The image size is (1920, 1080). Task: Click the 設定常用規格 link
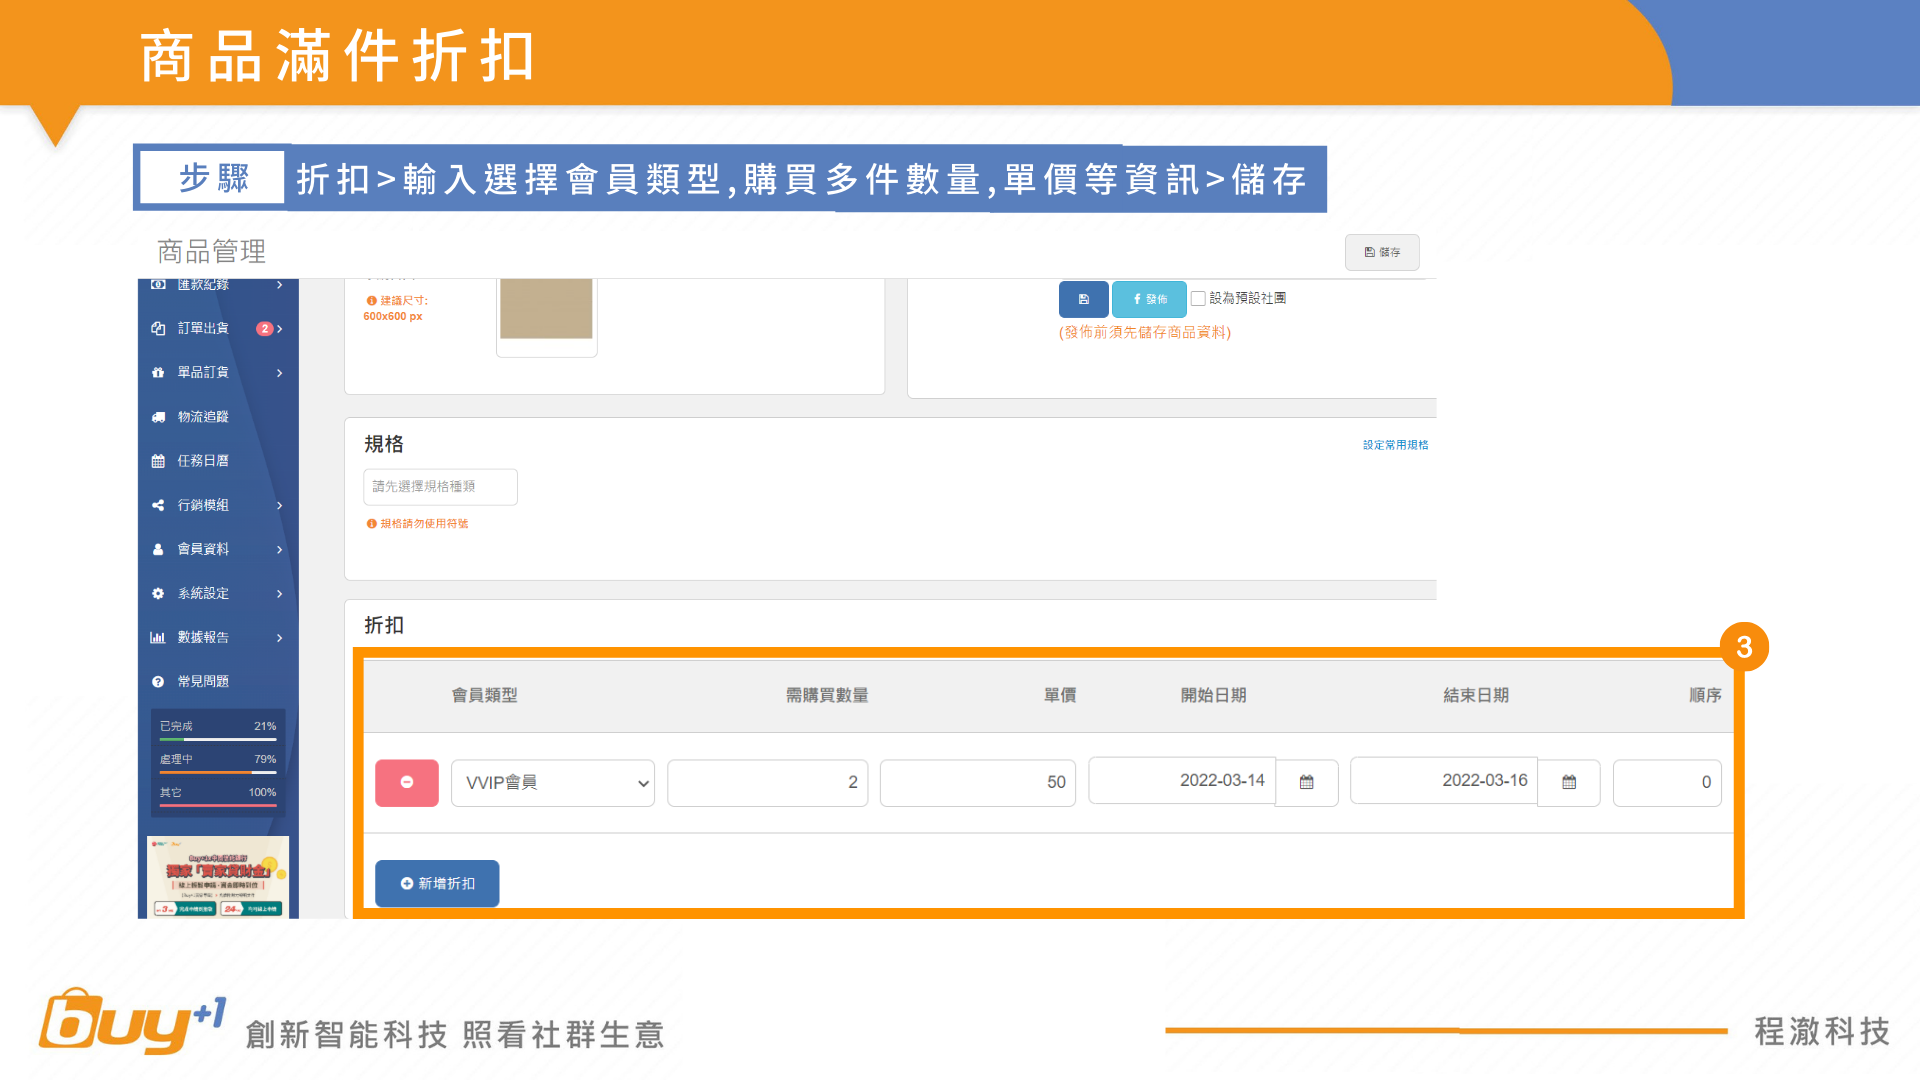pyautogui.click(x=1395, y=445)
